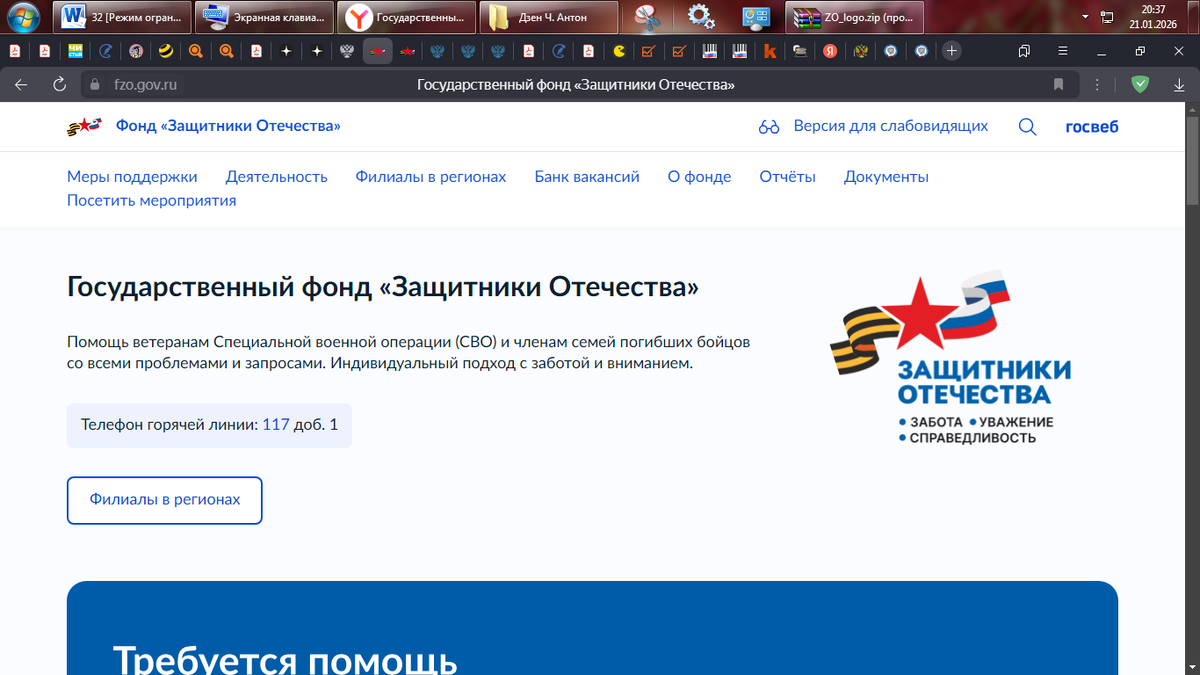Image resolution: width=1200 pixels, height=675 pixels.
Task: Switch to the yellow banana icon tab
Action: pos(166,50)
